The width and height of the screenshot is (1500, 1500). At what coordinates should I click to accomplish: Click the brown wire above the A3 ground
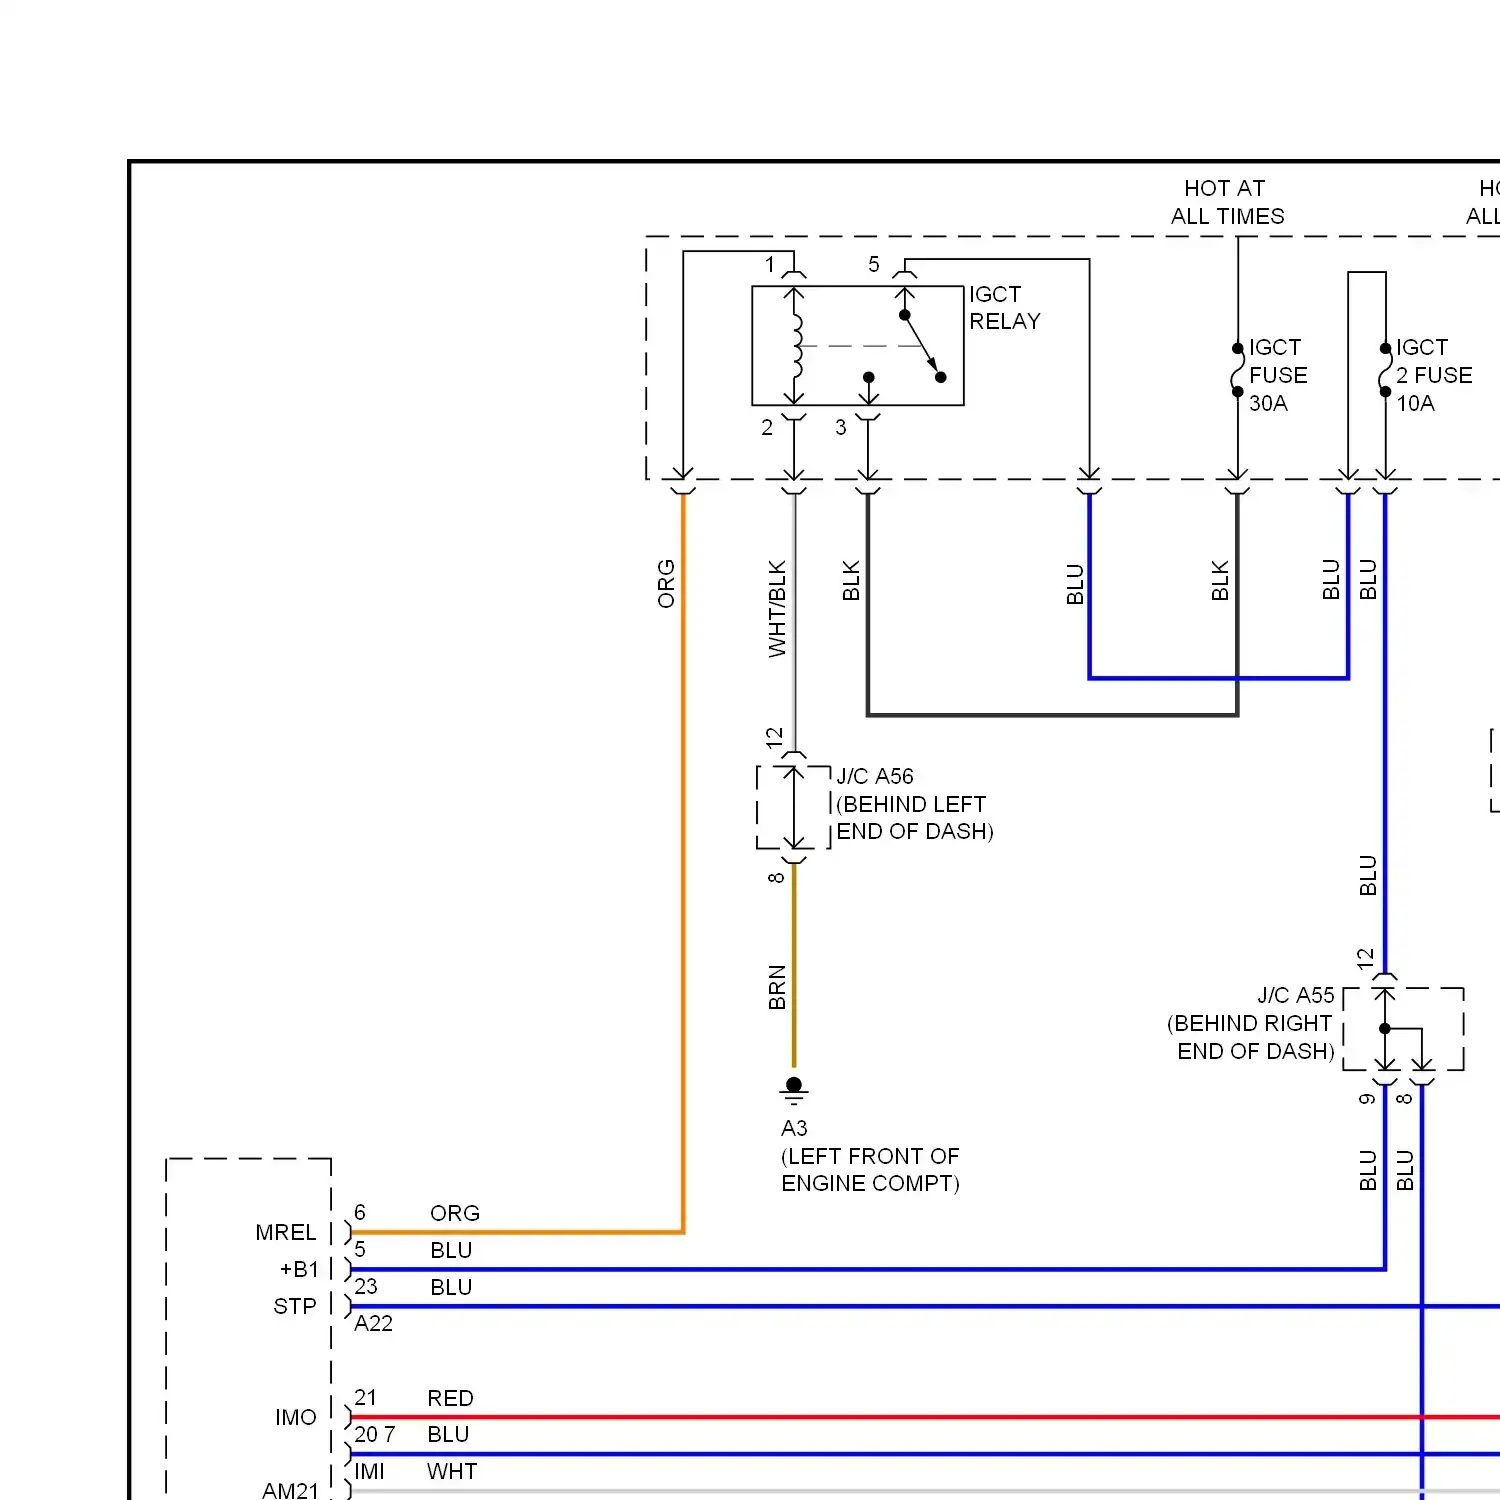(794, 965)
